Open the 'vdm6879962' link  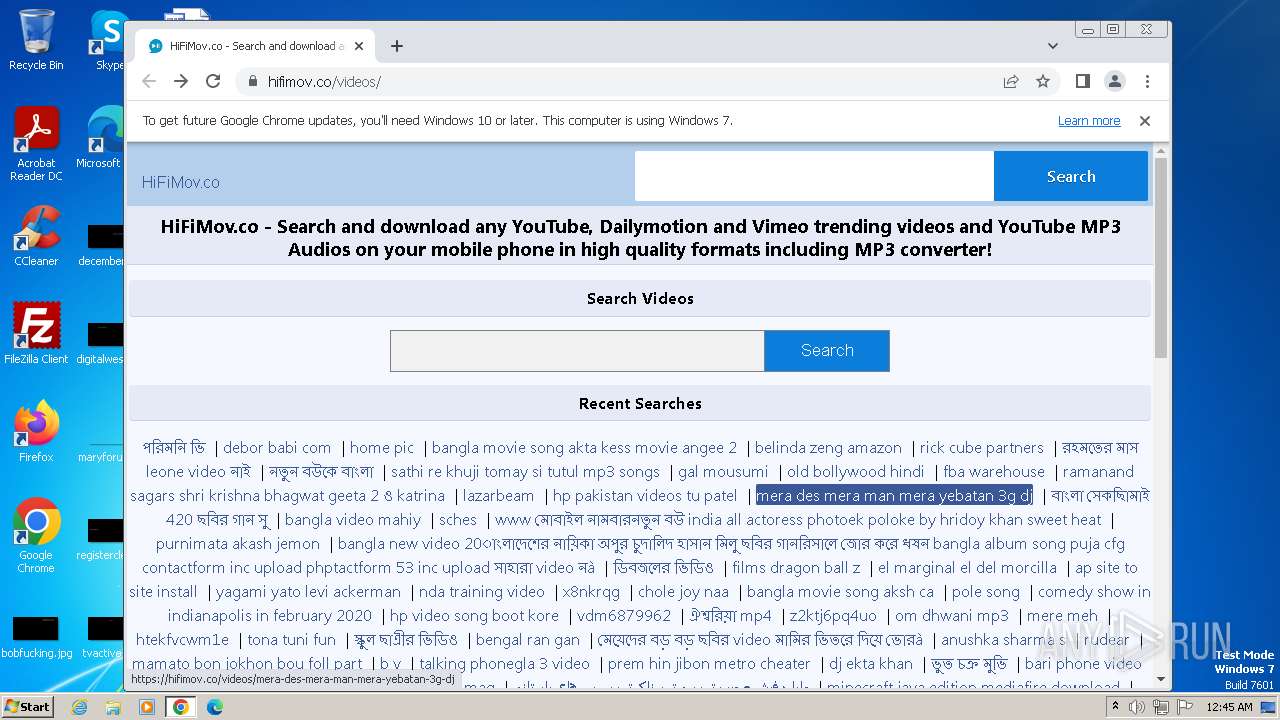pyautogui.click(x=624, y=616)
